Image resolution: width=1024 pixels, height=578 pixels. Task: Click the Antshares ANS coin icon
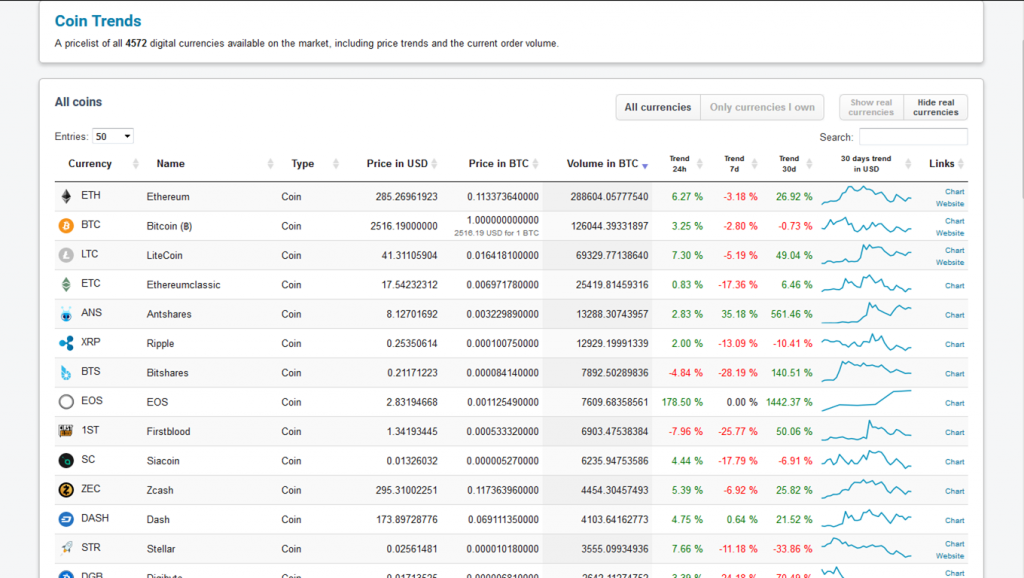pyautogui.click(x=66, y=313)
